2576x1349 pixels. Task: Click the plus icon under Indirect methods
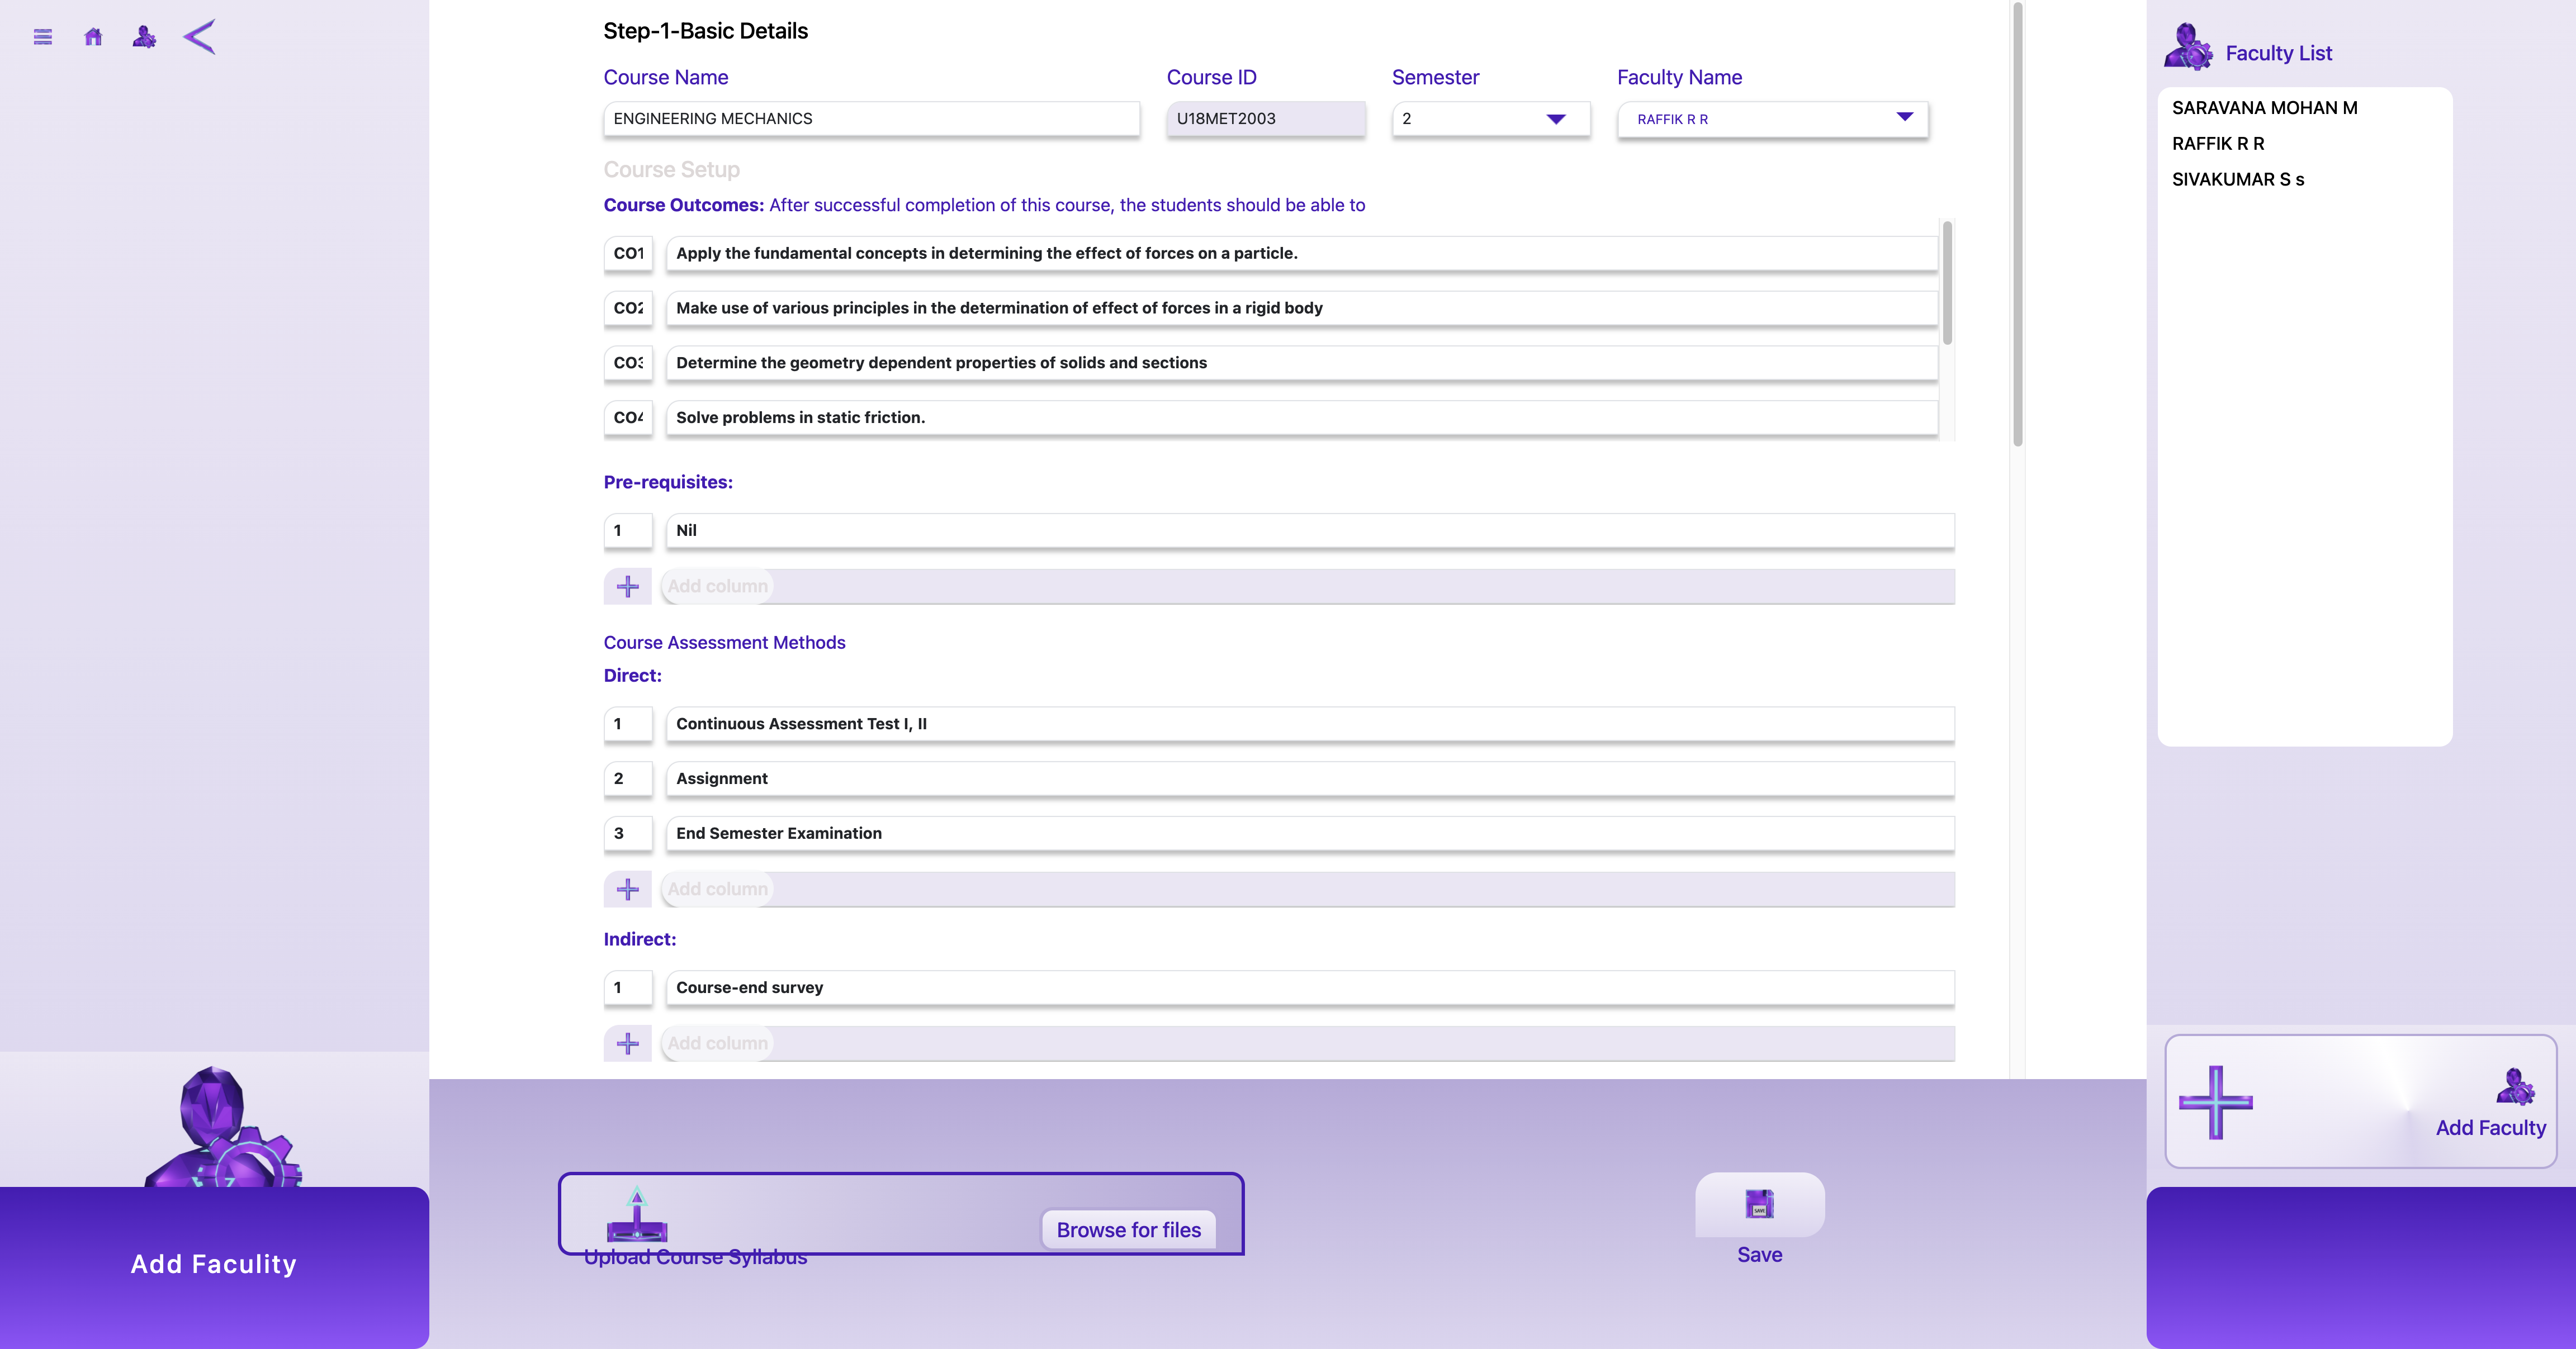click(x=627, y=1043)
